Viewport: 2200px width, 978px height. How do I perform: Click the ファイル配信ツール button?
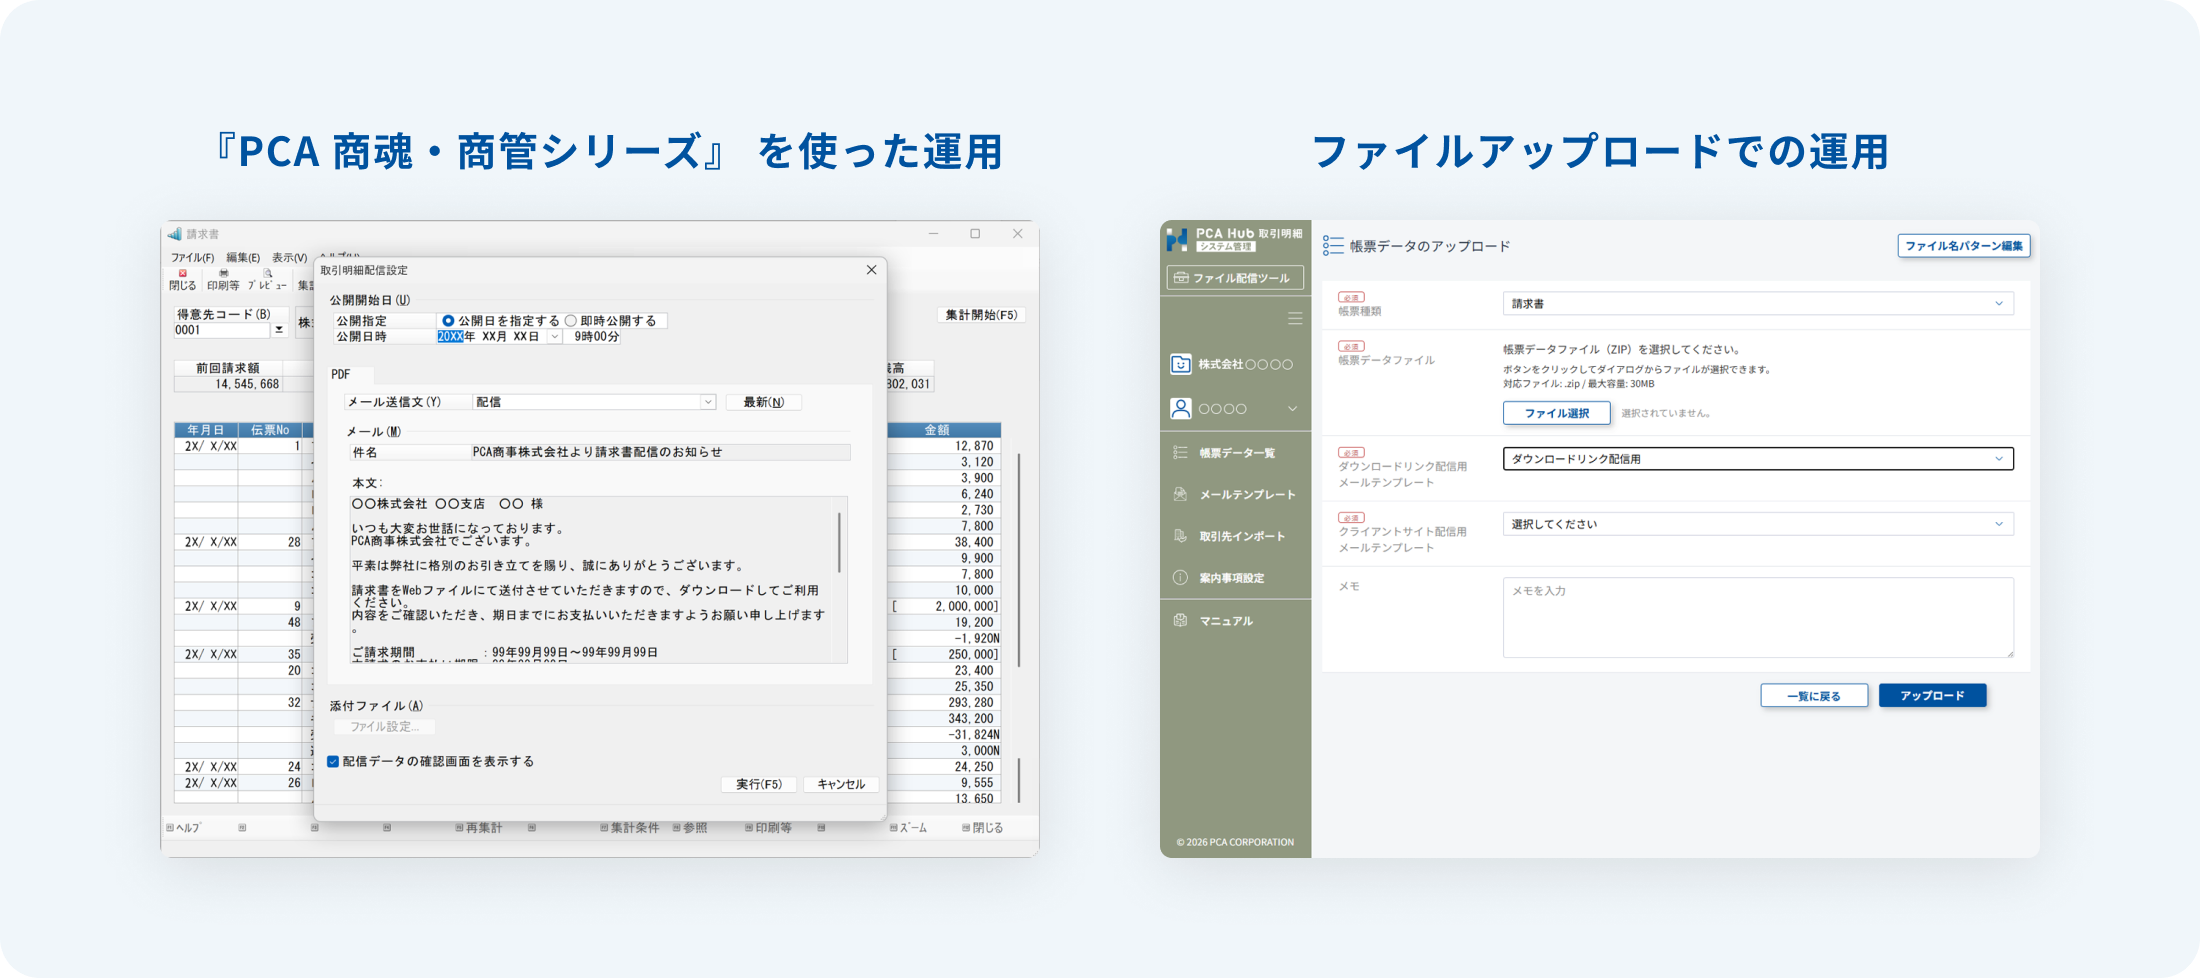tap(1235, 278)
